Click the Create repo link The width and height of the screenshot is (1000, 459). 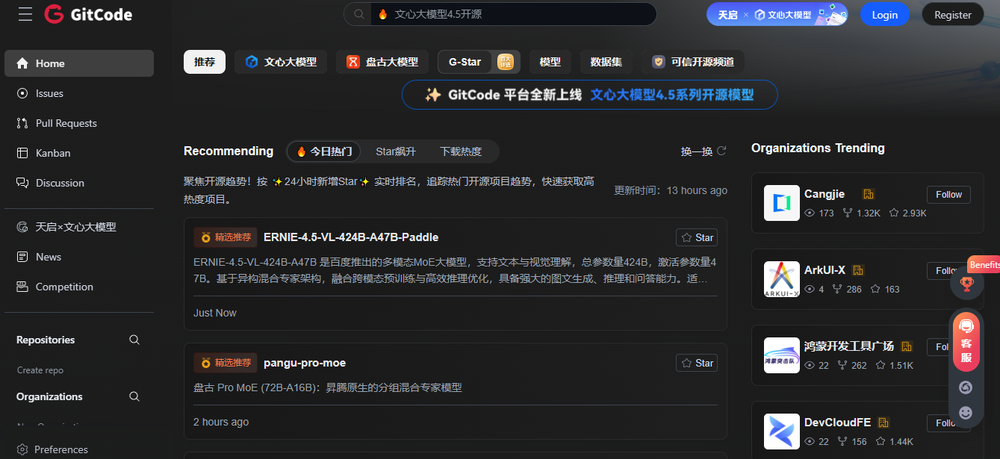tap(40, 370)
